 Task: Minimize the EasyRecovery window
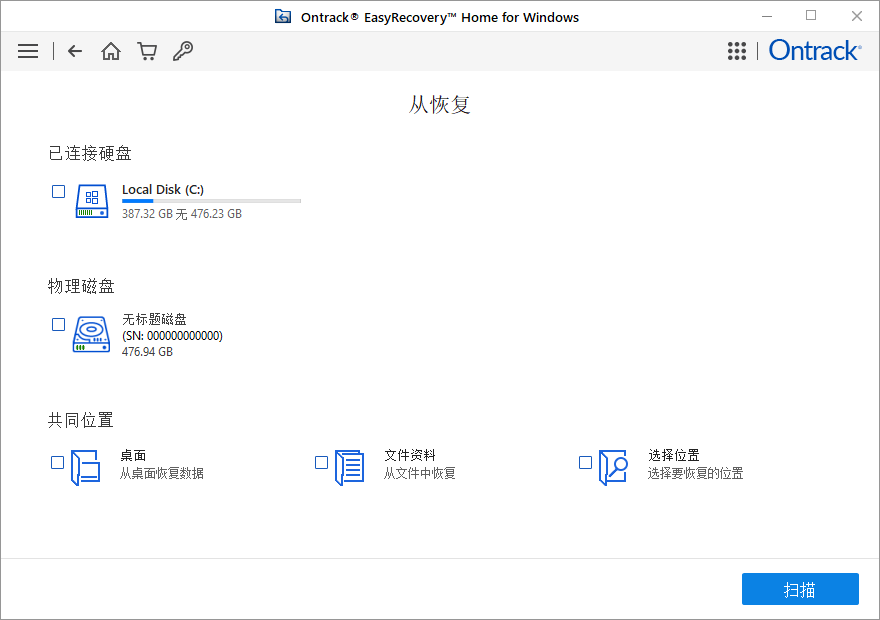(767, 16)
